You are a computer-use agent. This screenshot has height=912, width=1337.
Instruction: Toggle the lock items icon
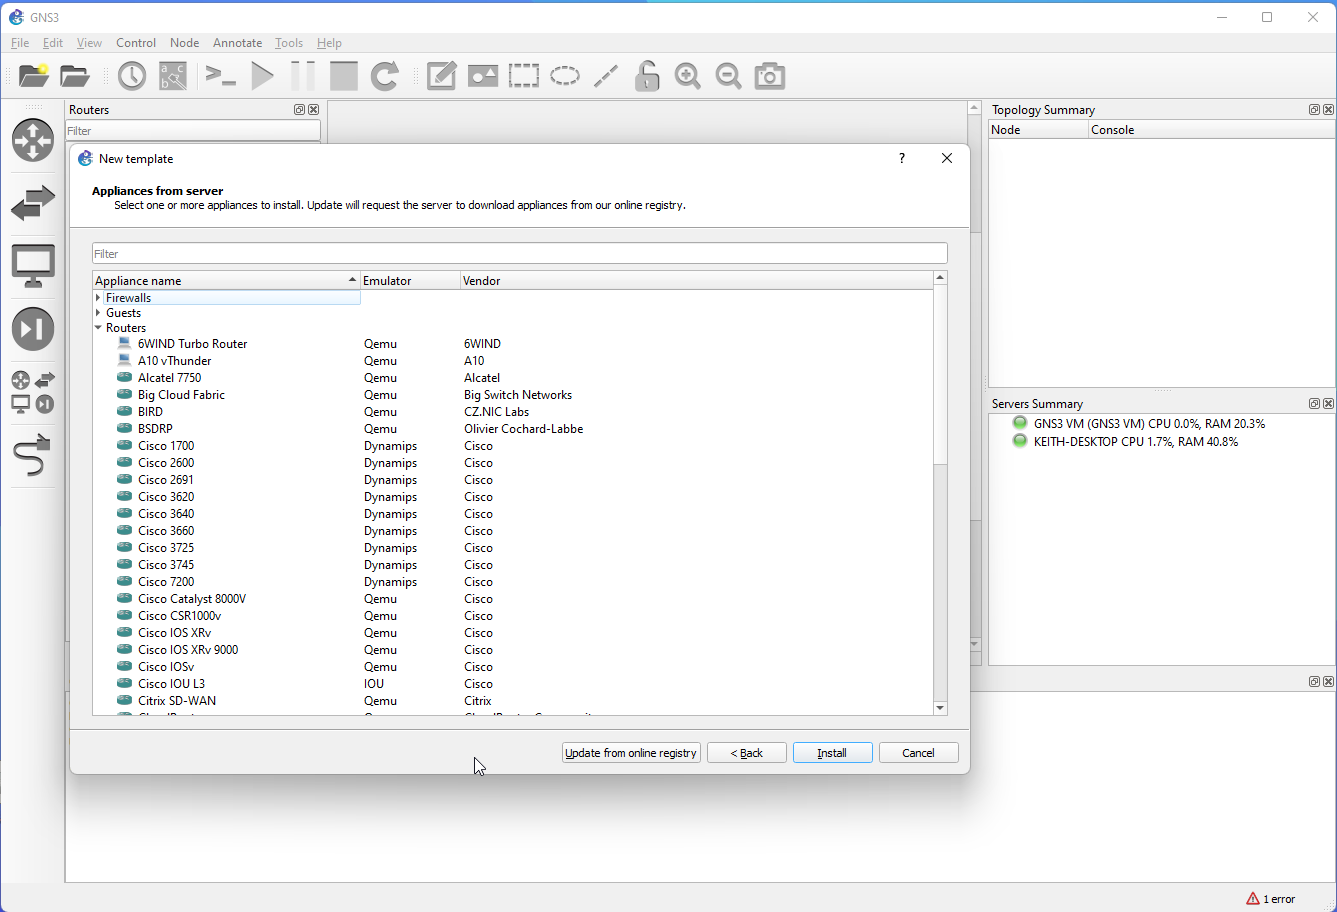click(x=646, y=75)
